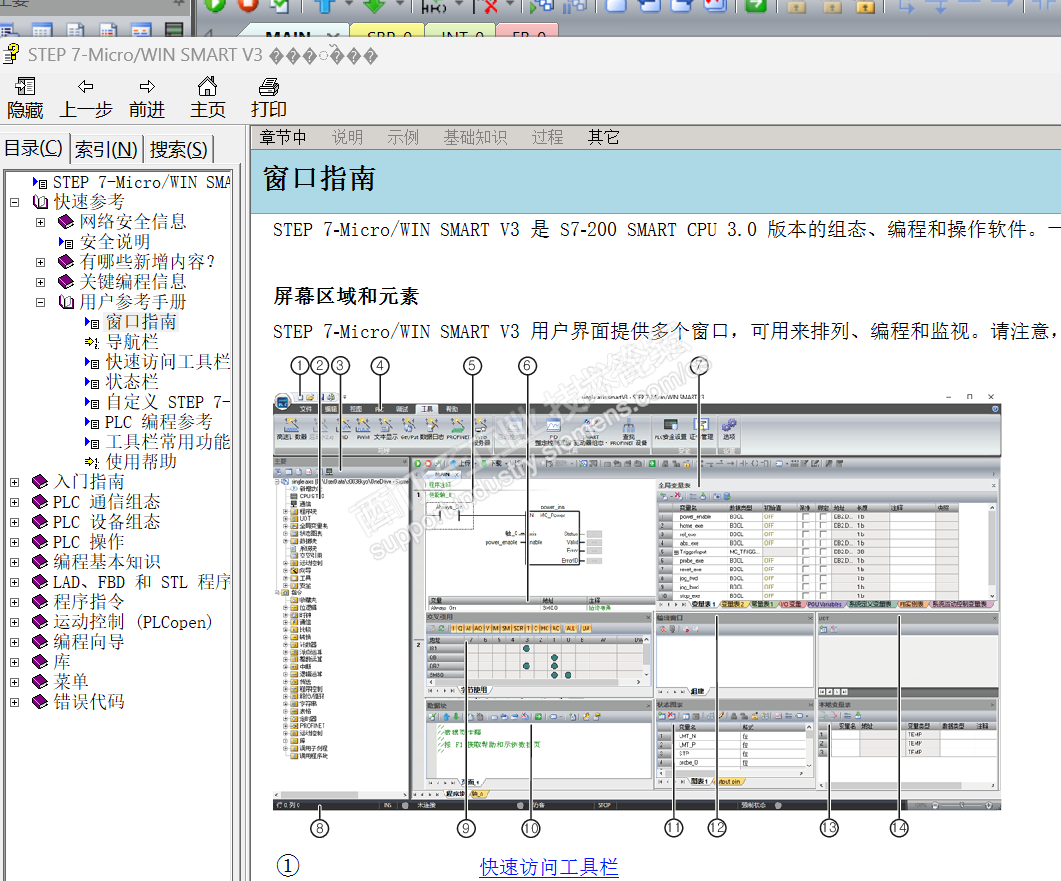Click the purple book icon beside 有哪些新增内容?
The height and width of the screenshot is (881, 1061).
tap(66, 262)
